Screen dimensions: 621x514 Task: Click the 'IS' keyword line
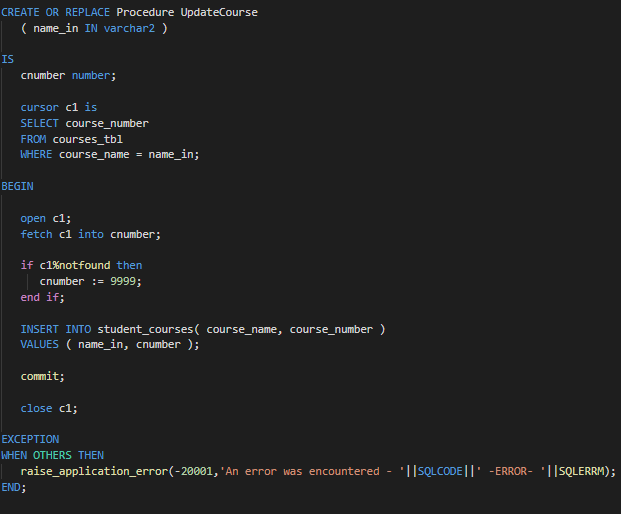coord(8,59)
